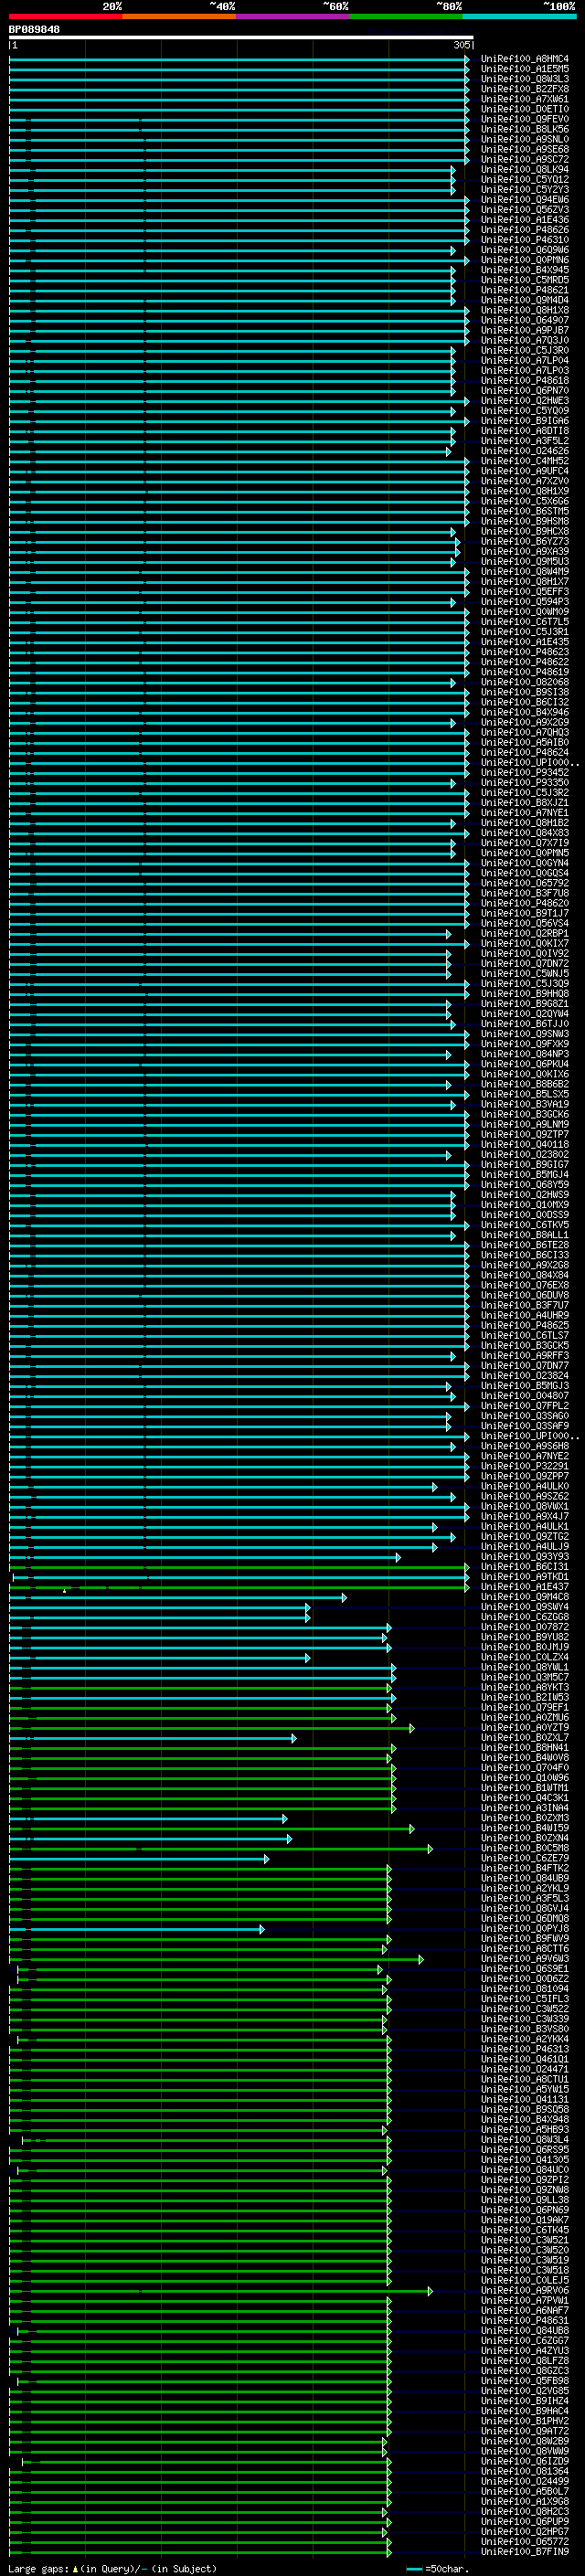Image resolution: width=585 pixels, height=2576 pixels.
Task: Click hit label UniRef100_B6CI31
Action: [524, 1567]
